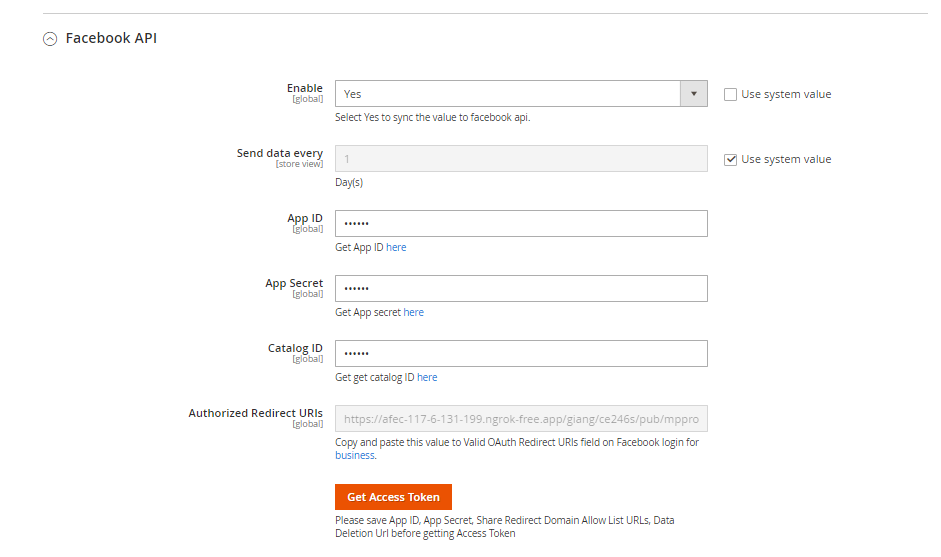Open the Get App secret here link
The image size is (941, 557).
[413, 312]
